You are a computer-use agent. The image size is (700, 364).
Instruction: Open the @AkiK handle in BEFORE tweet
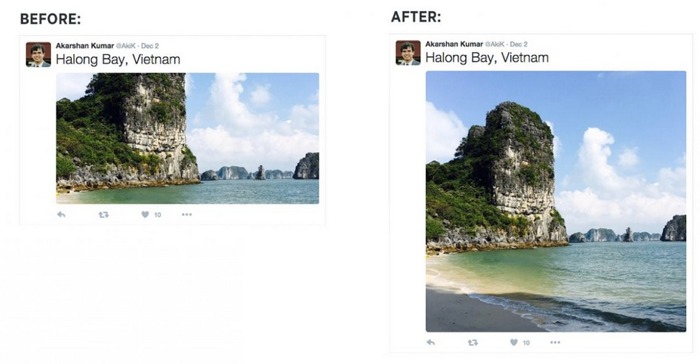pos(126,46)
